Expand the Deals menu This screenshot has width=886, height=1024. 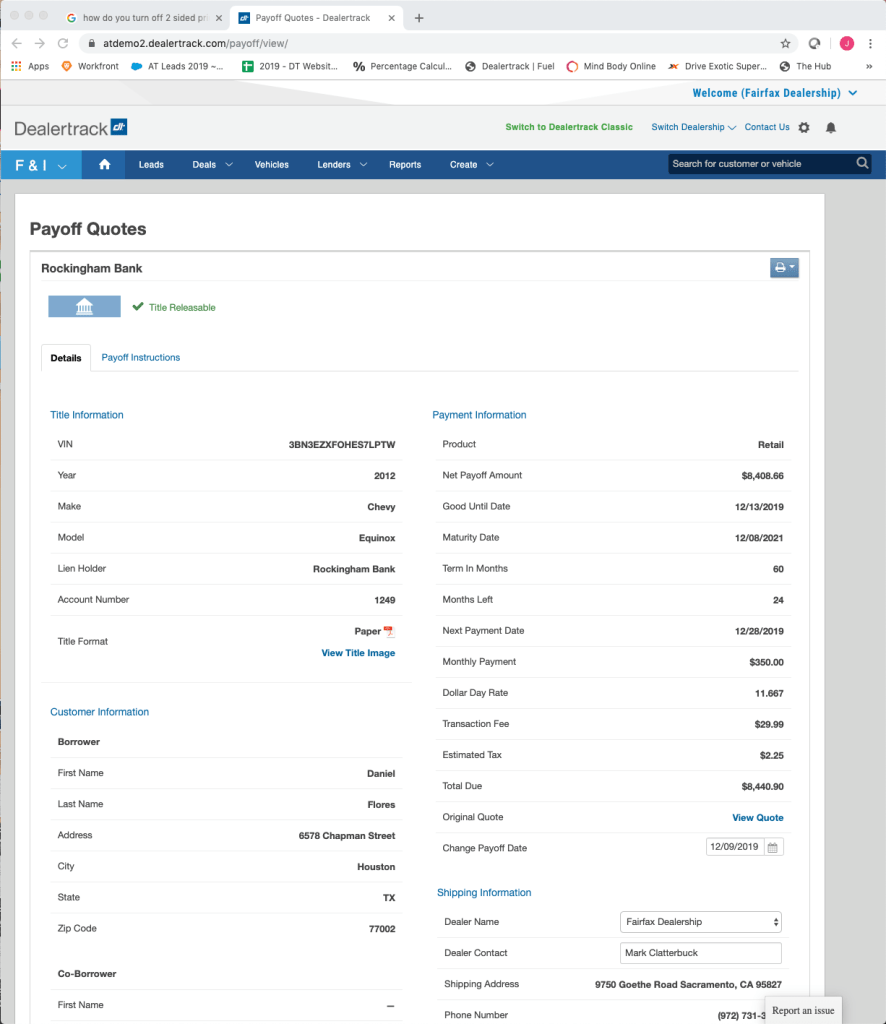[212, 165]
